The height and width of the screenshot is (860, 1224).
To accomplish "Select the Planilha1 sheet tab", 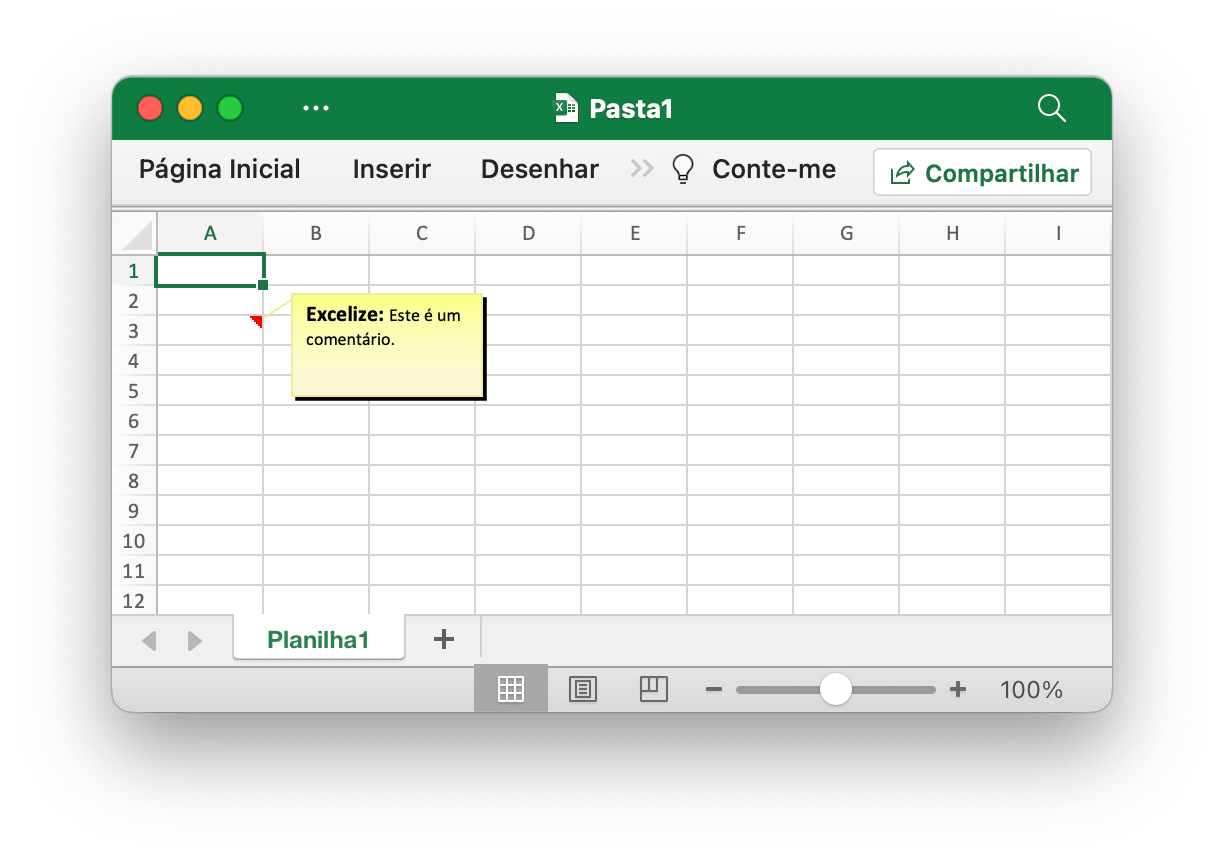I will [x=319, y=640].
